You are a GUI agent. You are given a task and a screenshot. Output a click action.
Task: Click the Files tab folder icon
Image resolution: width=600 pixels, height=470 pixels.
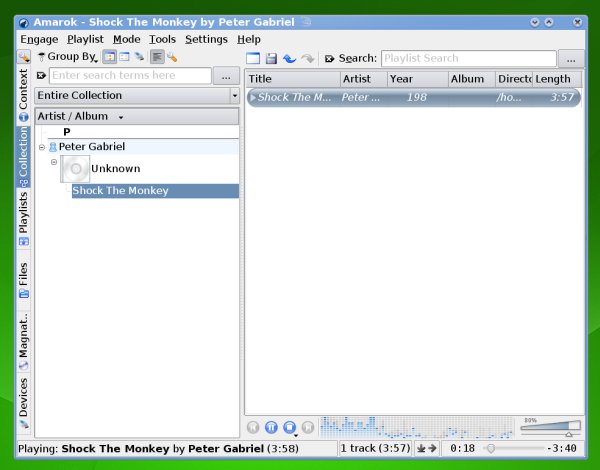pyautogui.click(x=24, y=294)
